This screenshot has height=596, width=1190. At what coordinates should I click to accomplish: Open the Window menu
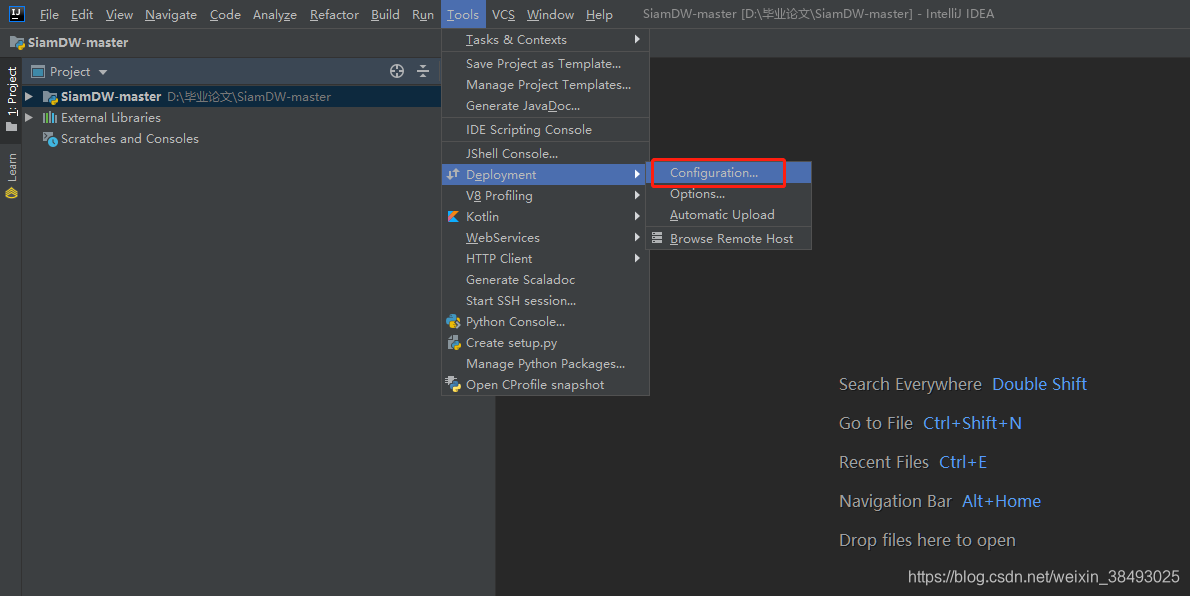550,14
